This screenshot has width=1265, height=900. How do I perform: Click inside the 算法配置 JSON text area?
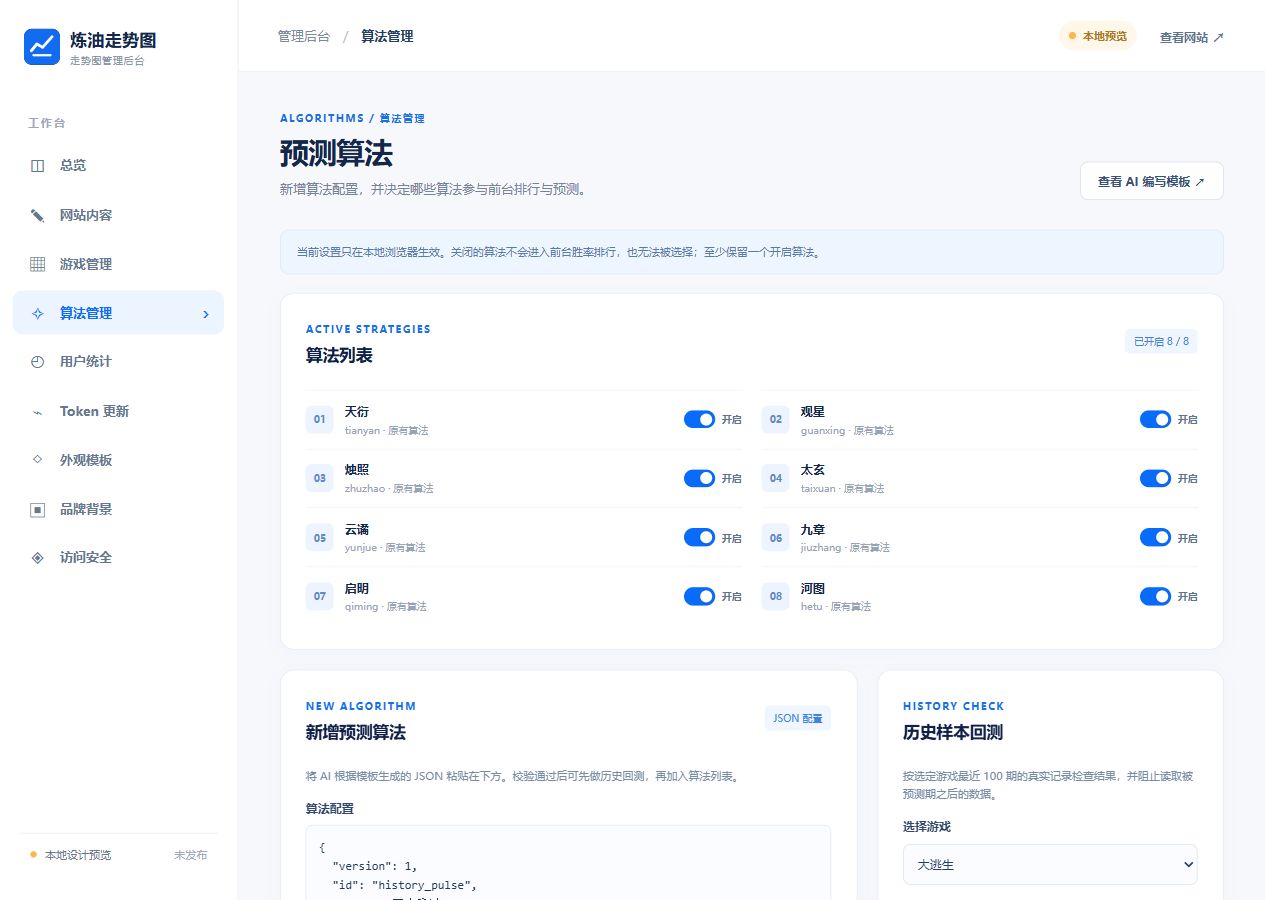click(x=568, y=862)
